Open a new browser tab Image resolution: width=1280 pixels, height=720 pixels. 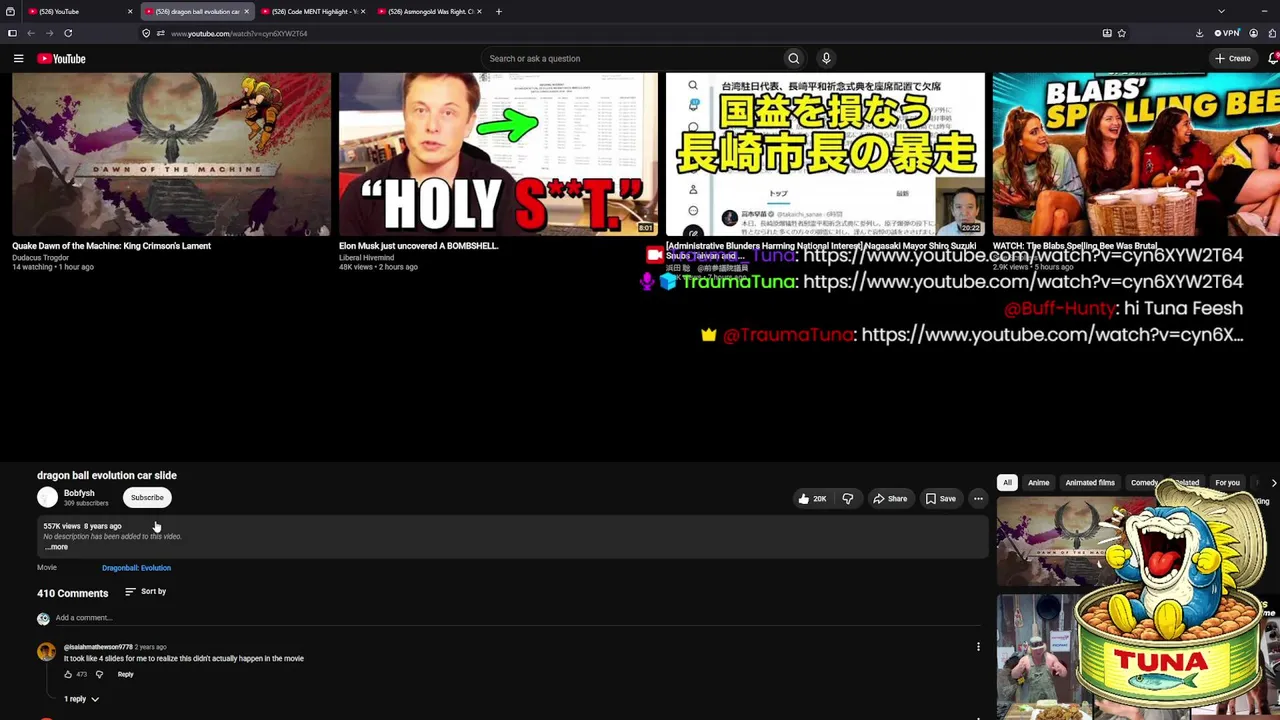point(499,11)
